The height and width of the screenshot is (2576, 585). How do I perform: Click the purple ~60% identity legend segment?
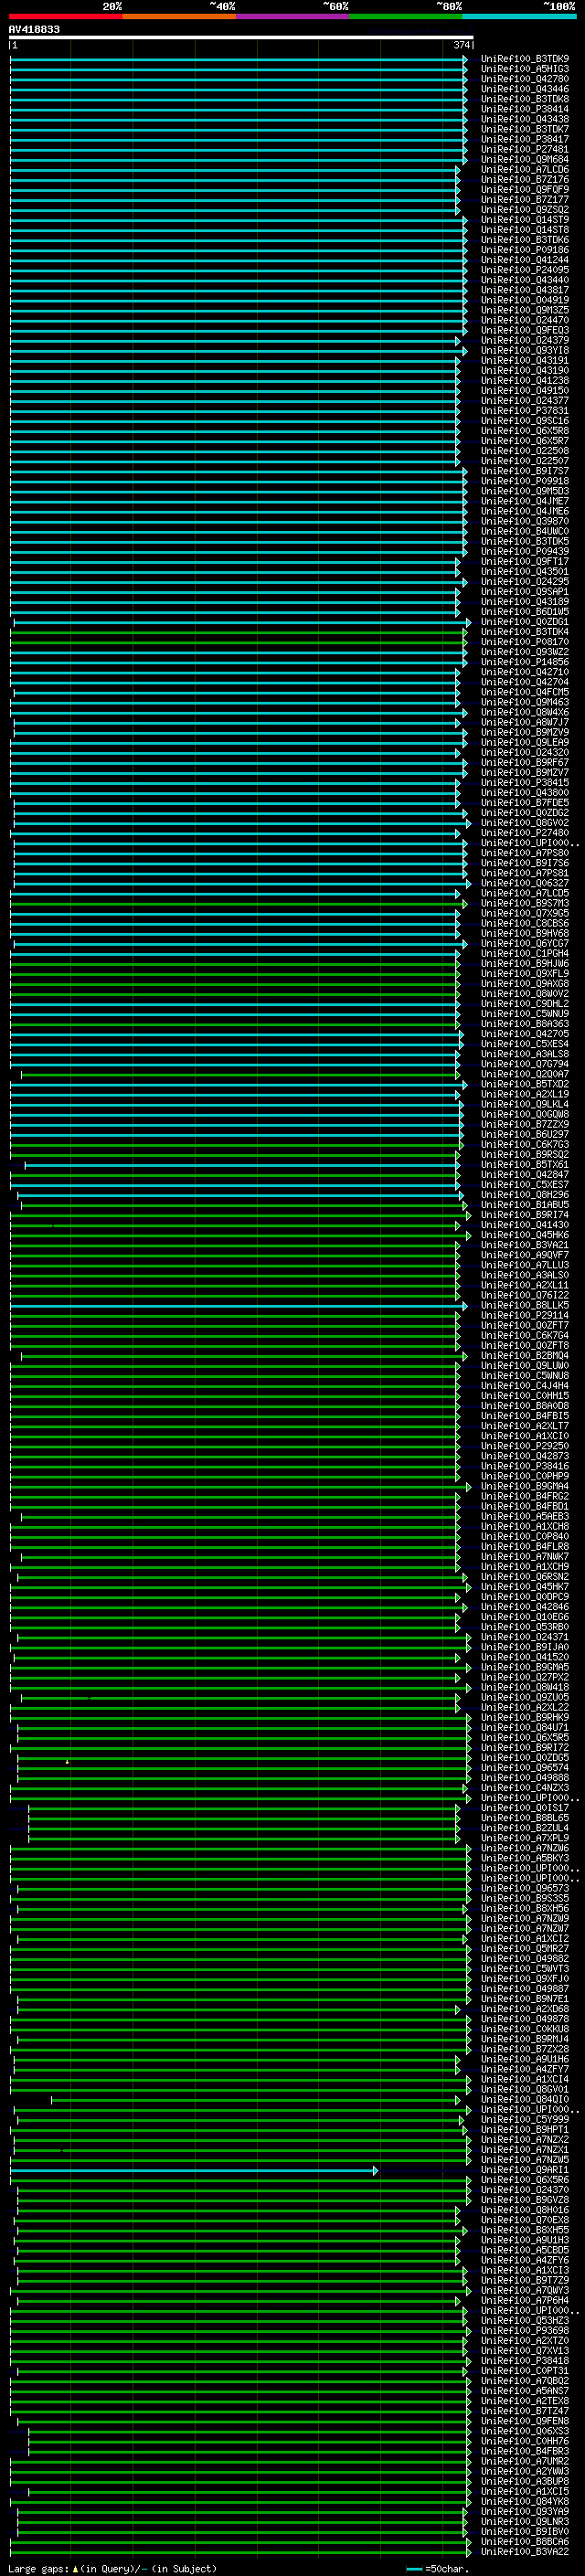[293, 16]
